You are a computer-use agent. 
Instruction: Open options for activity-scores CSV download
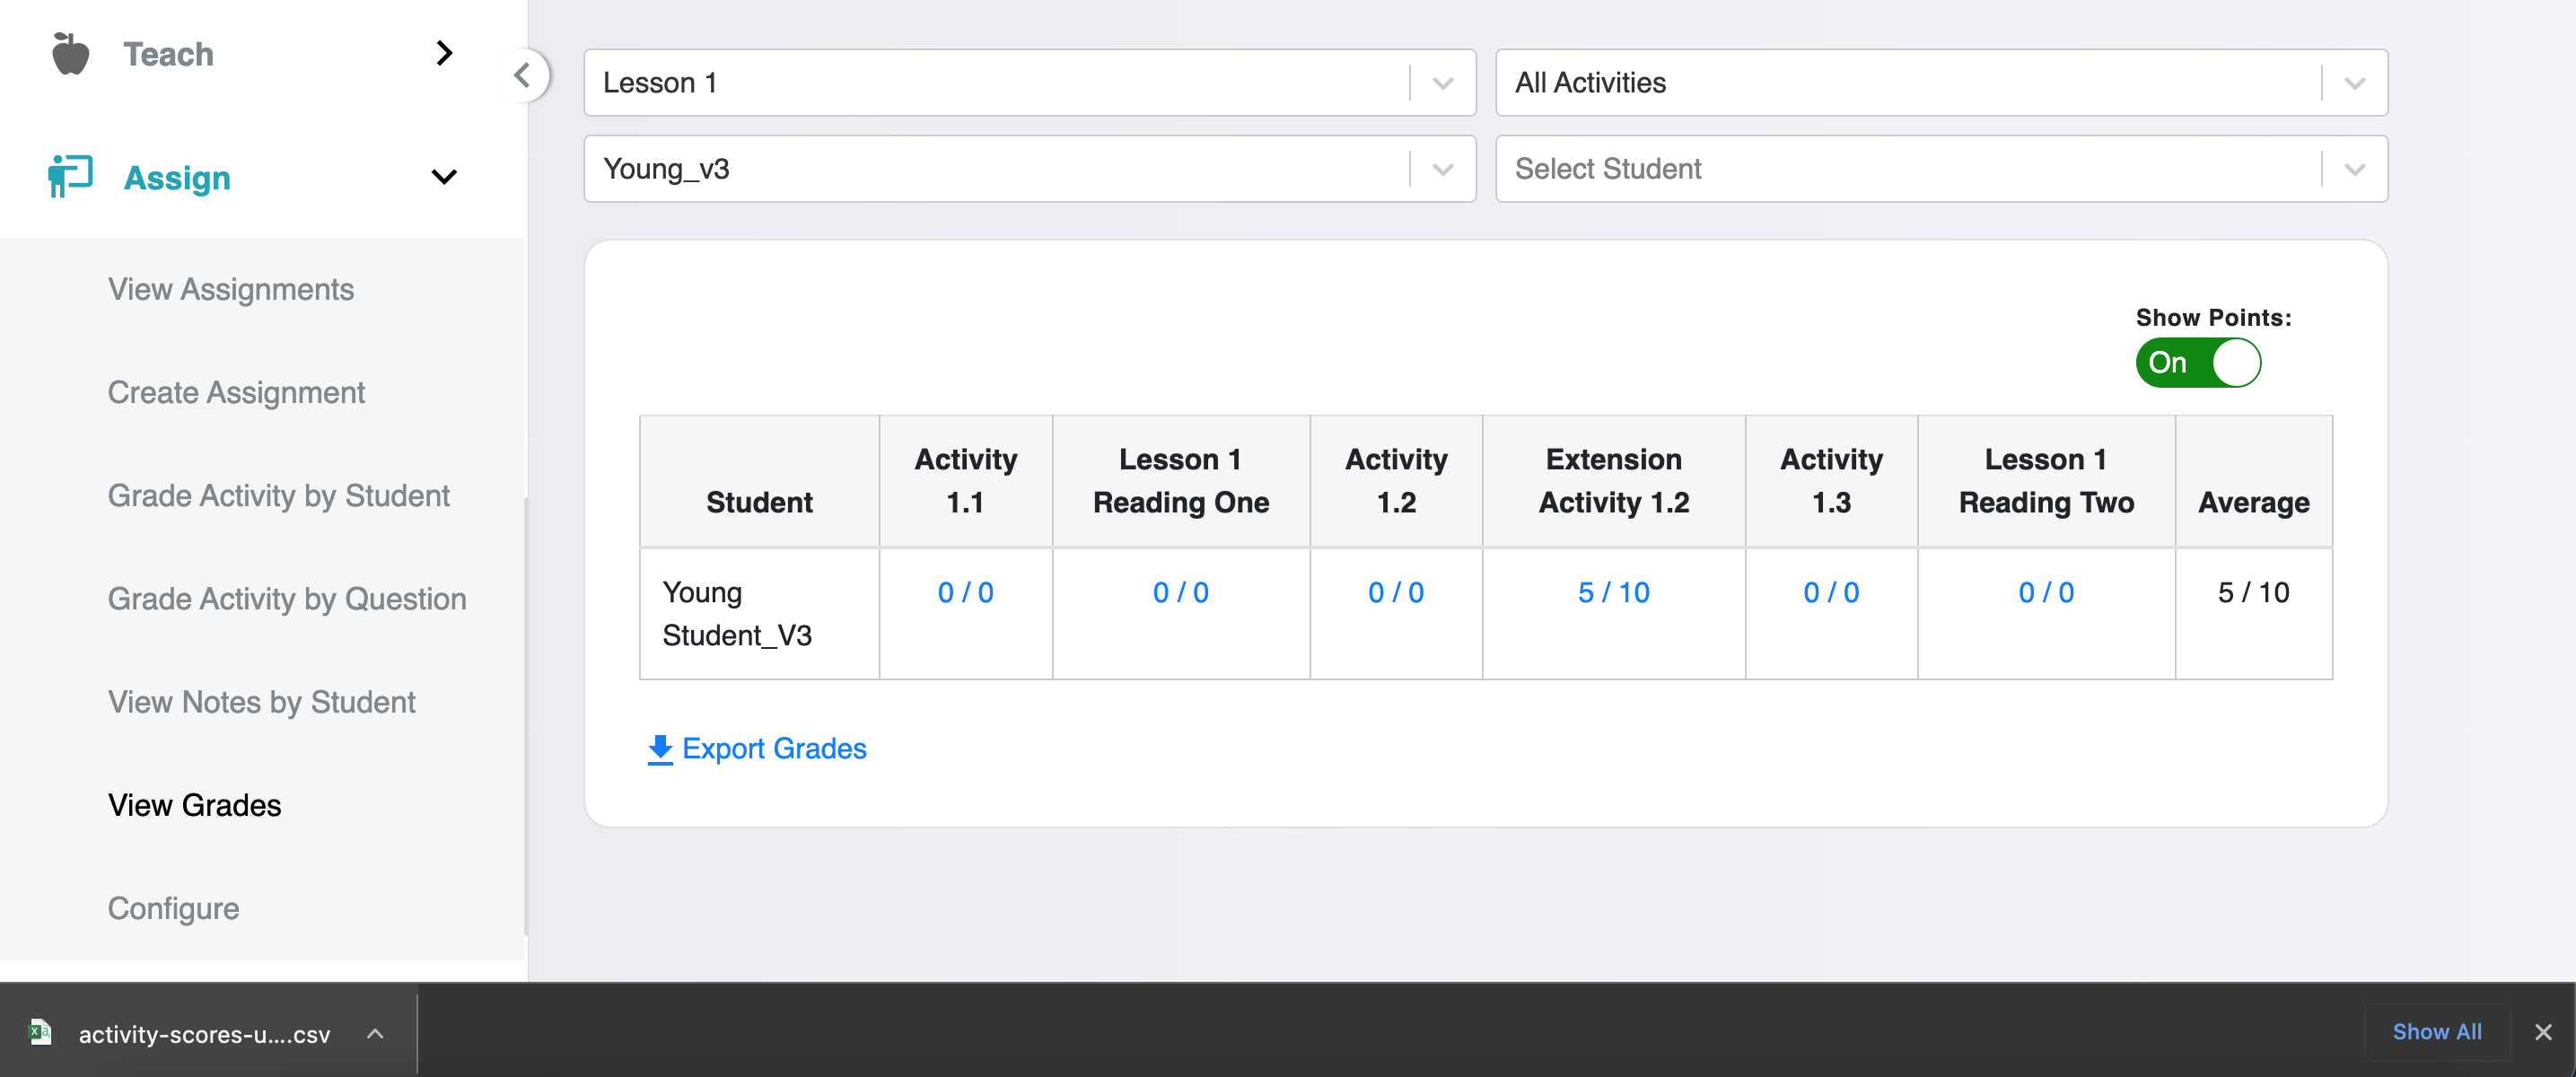tap(375, 1033)
